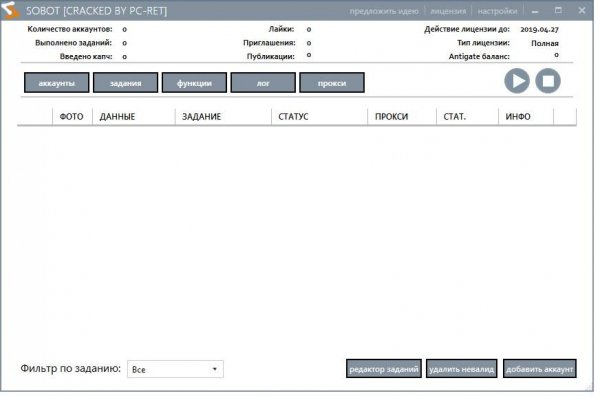The height and width of the screenshot is (398, 600).
Task: Click the добавить аккаунт button
Action: (540, 369)
